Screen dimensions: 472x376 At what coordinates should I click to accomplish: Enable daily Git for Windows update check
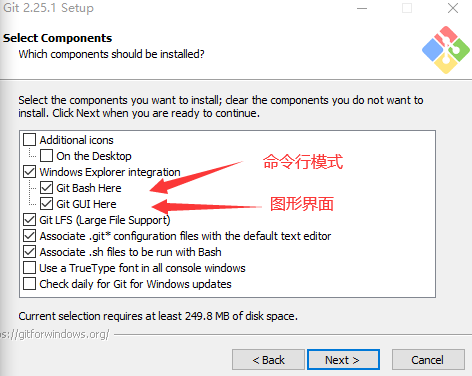[x=29, y=284]
